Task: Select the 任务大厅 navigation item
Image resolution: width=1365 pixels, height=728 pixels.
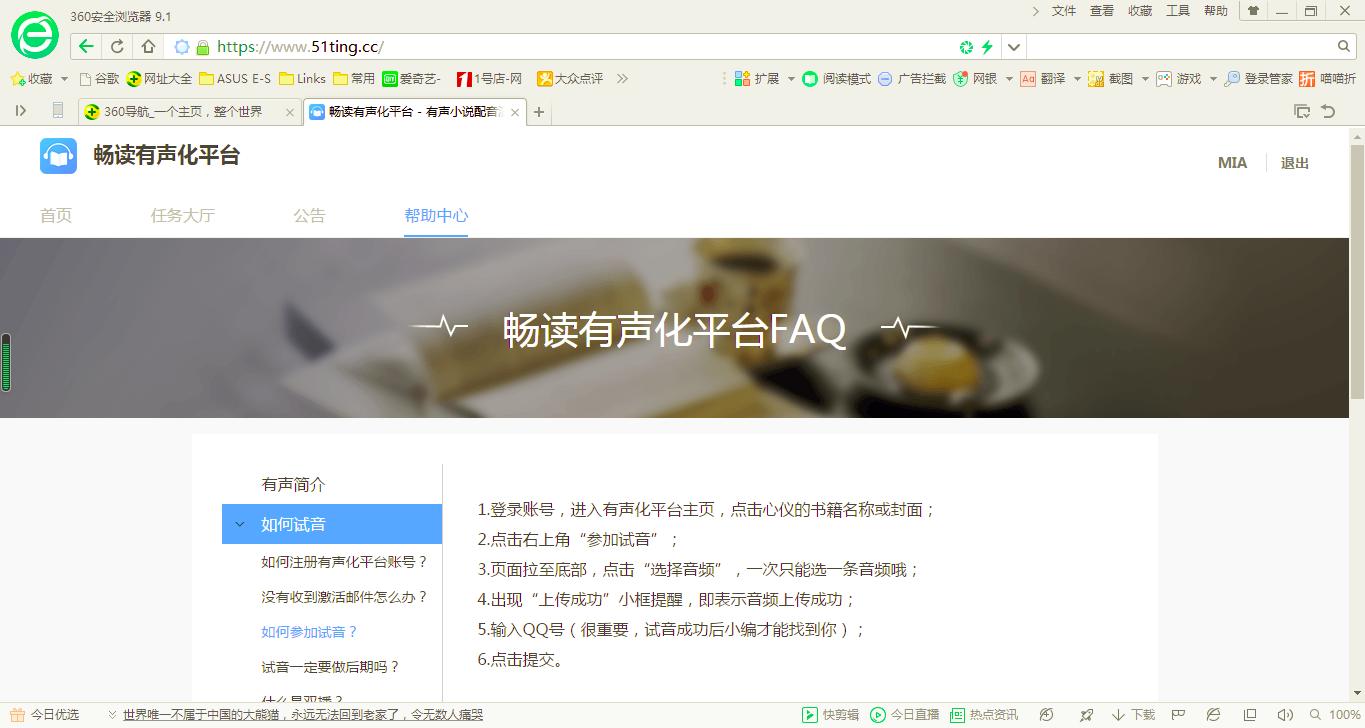Action: coord(183,214)
